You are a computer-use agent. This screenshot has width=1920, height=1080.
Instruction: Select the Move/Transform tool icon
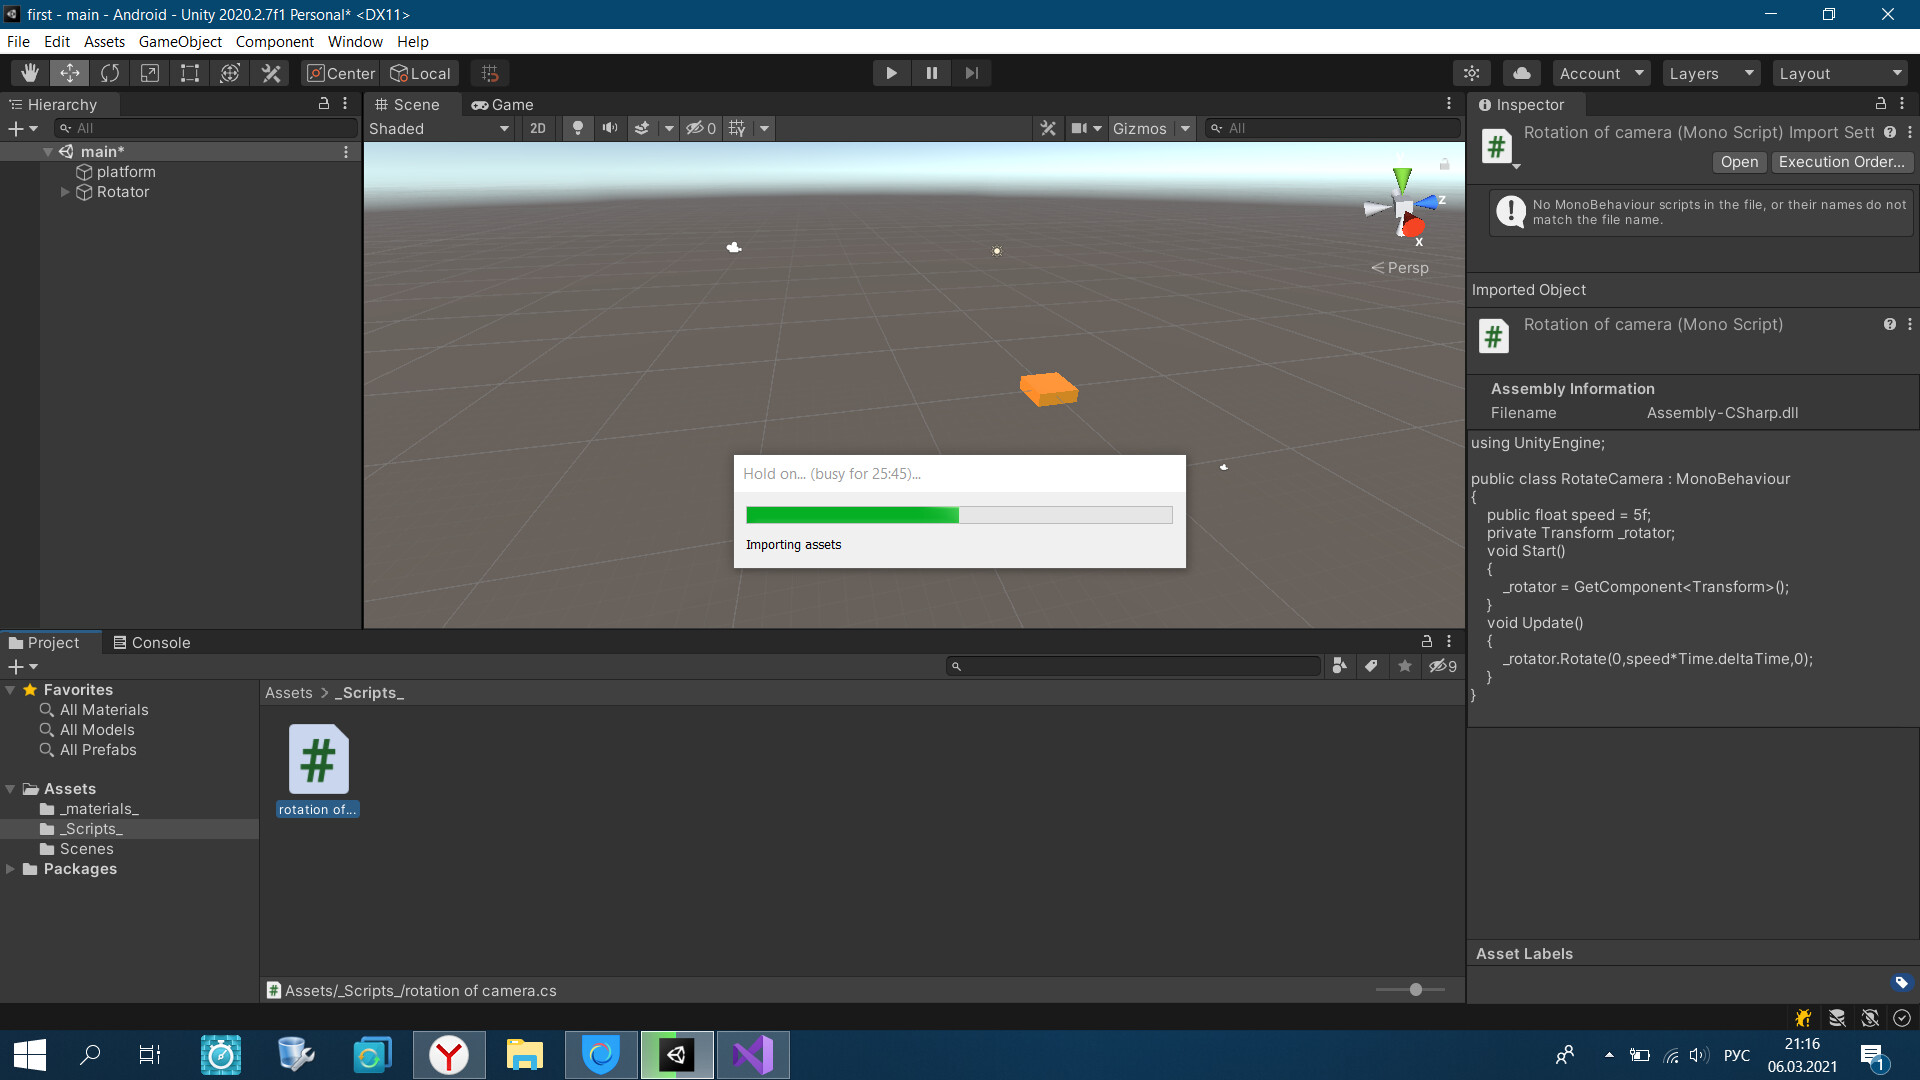69,73
